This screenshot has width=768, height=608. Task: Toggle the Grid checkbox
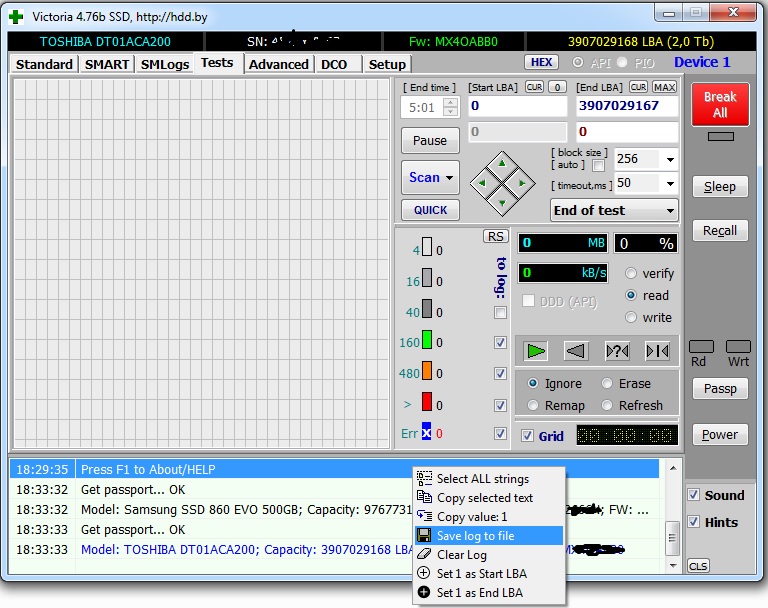pos(527,436)
